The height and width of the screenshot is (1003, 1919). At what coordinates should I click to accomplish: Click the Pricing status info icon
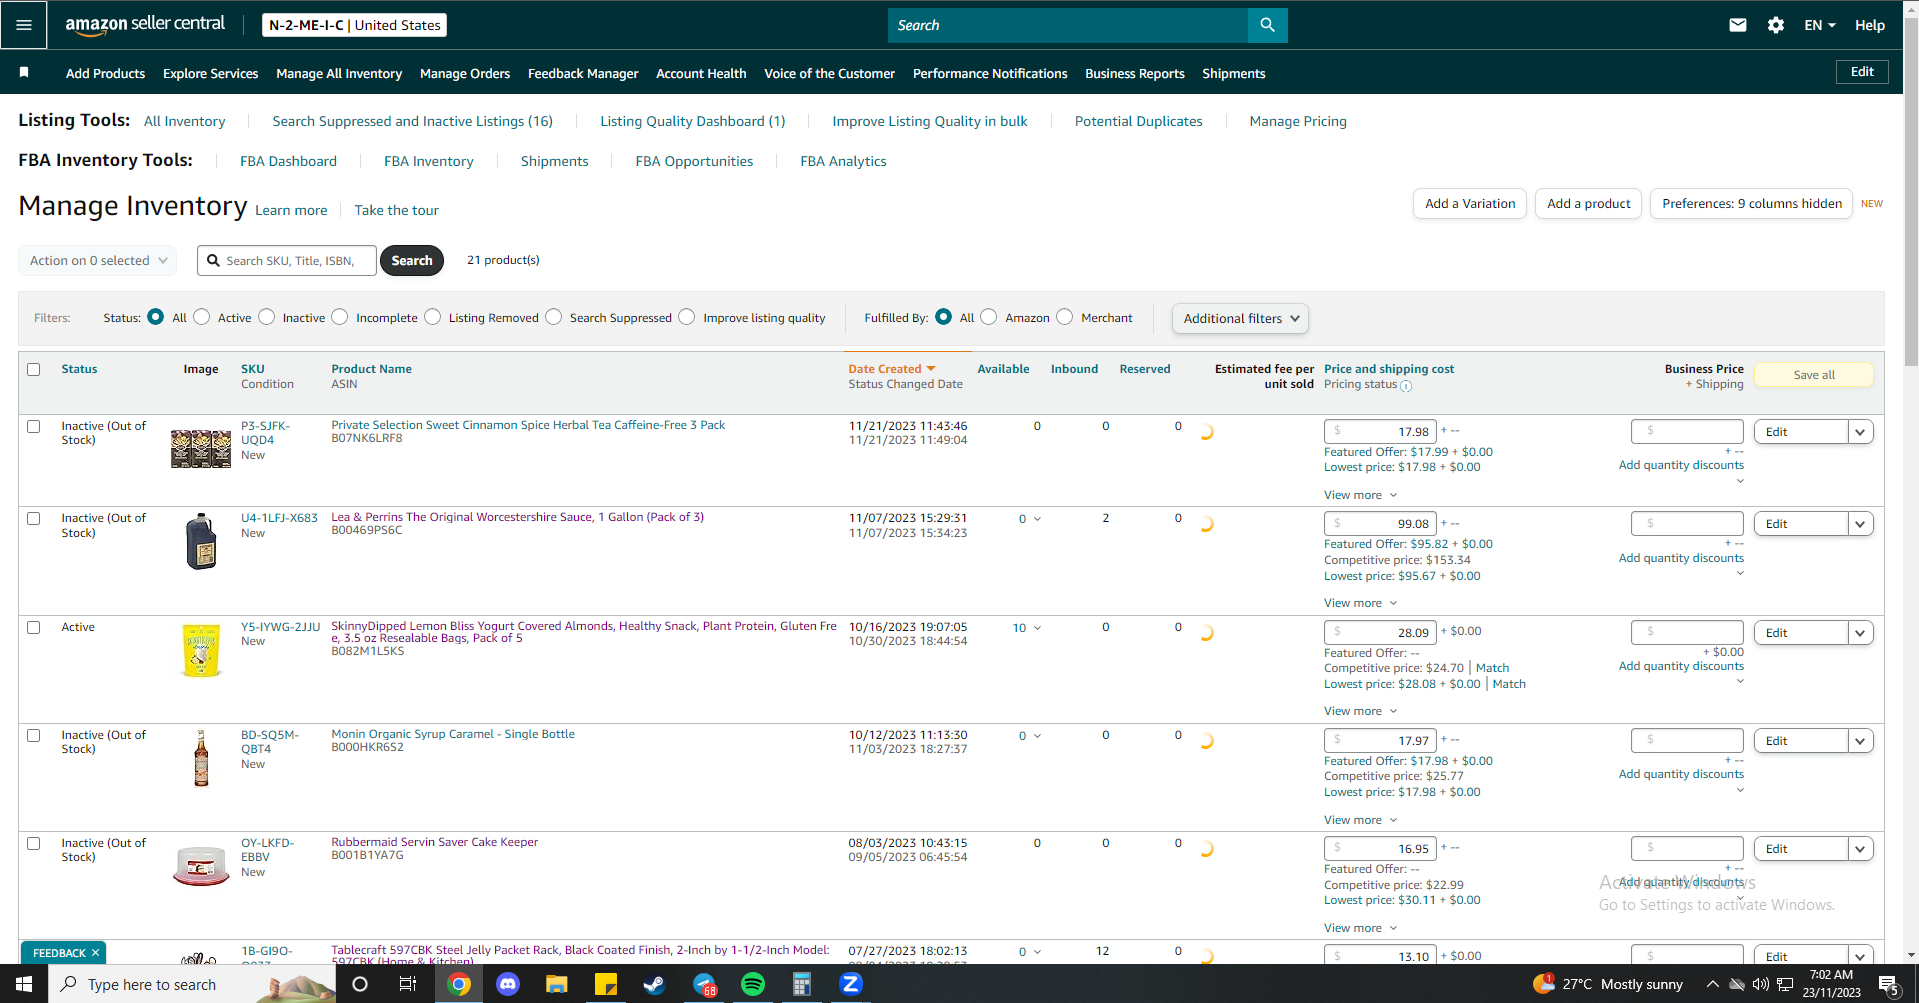1406,386
